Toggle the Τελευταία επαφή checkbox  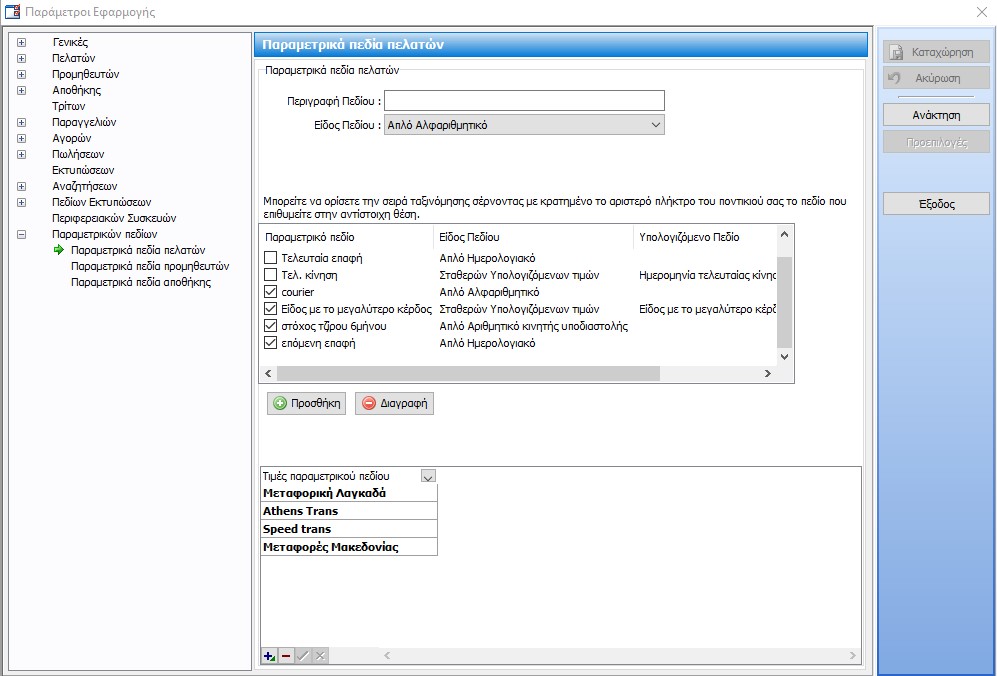pyautogui.click(x=270, y=258)
